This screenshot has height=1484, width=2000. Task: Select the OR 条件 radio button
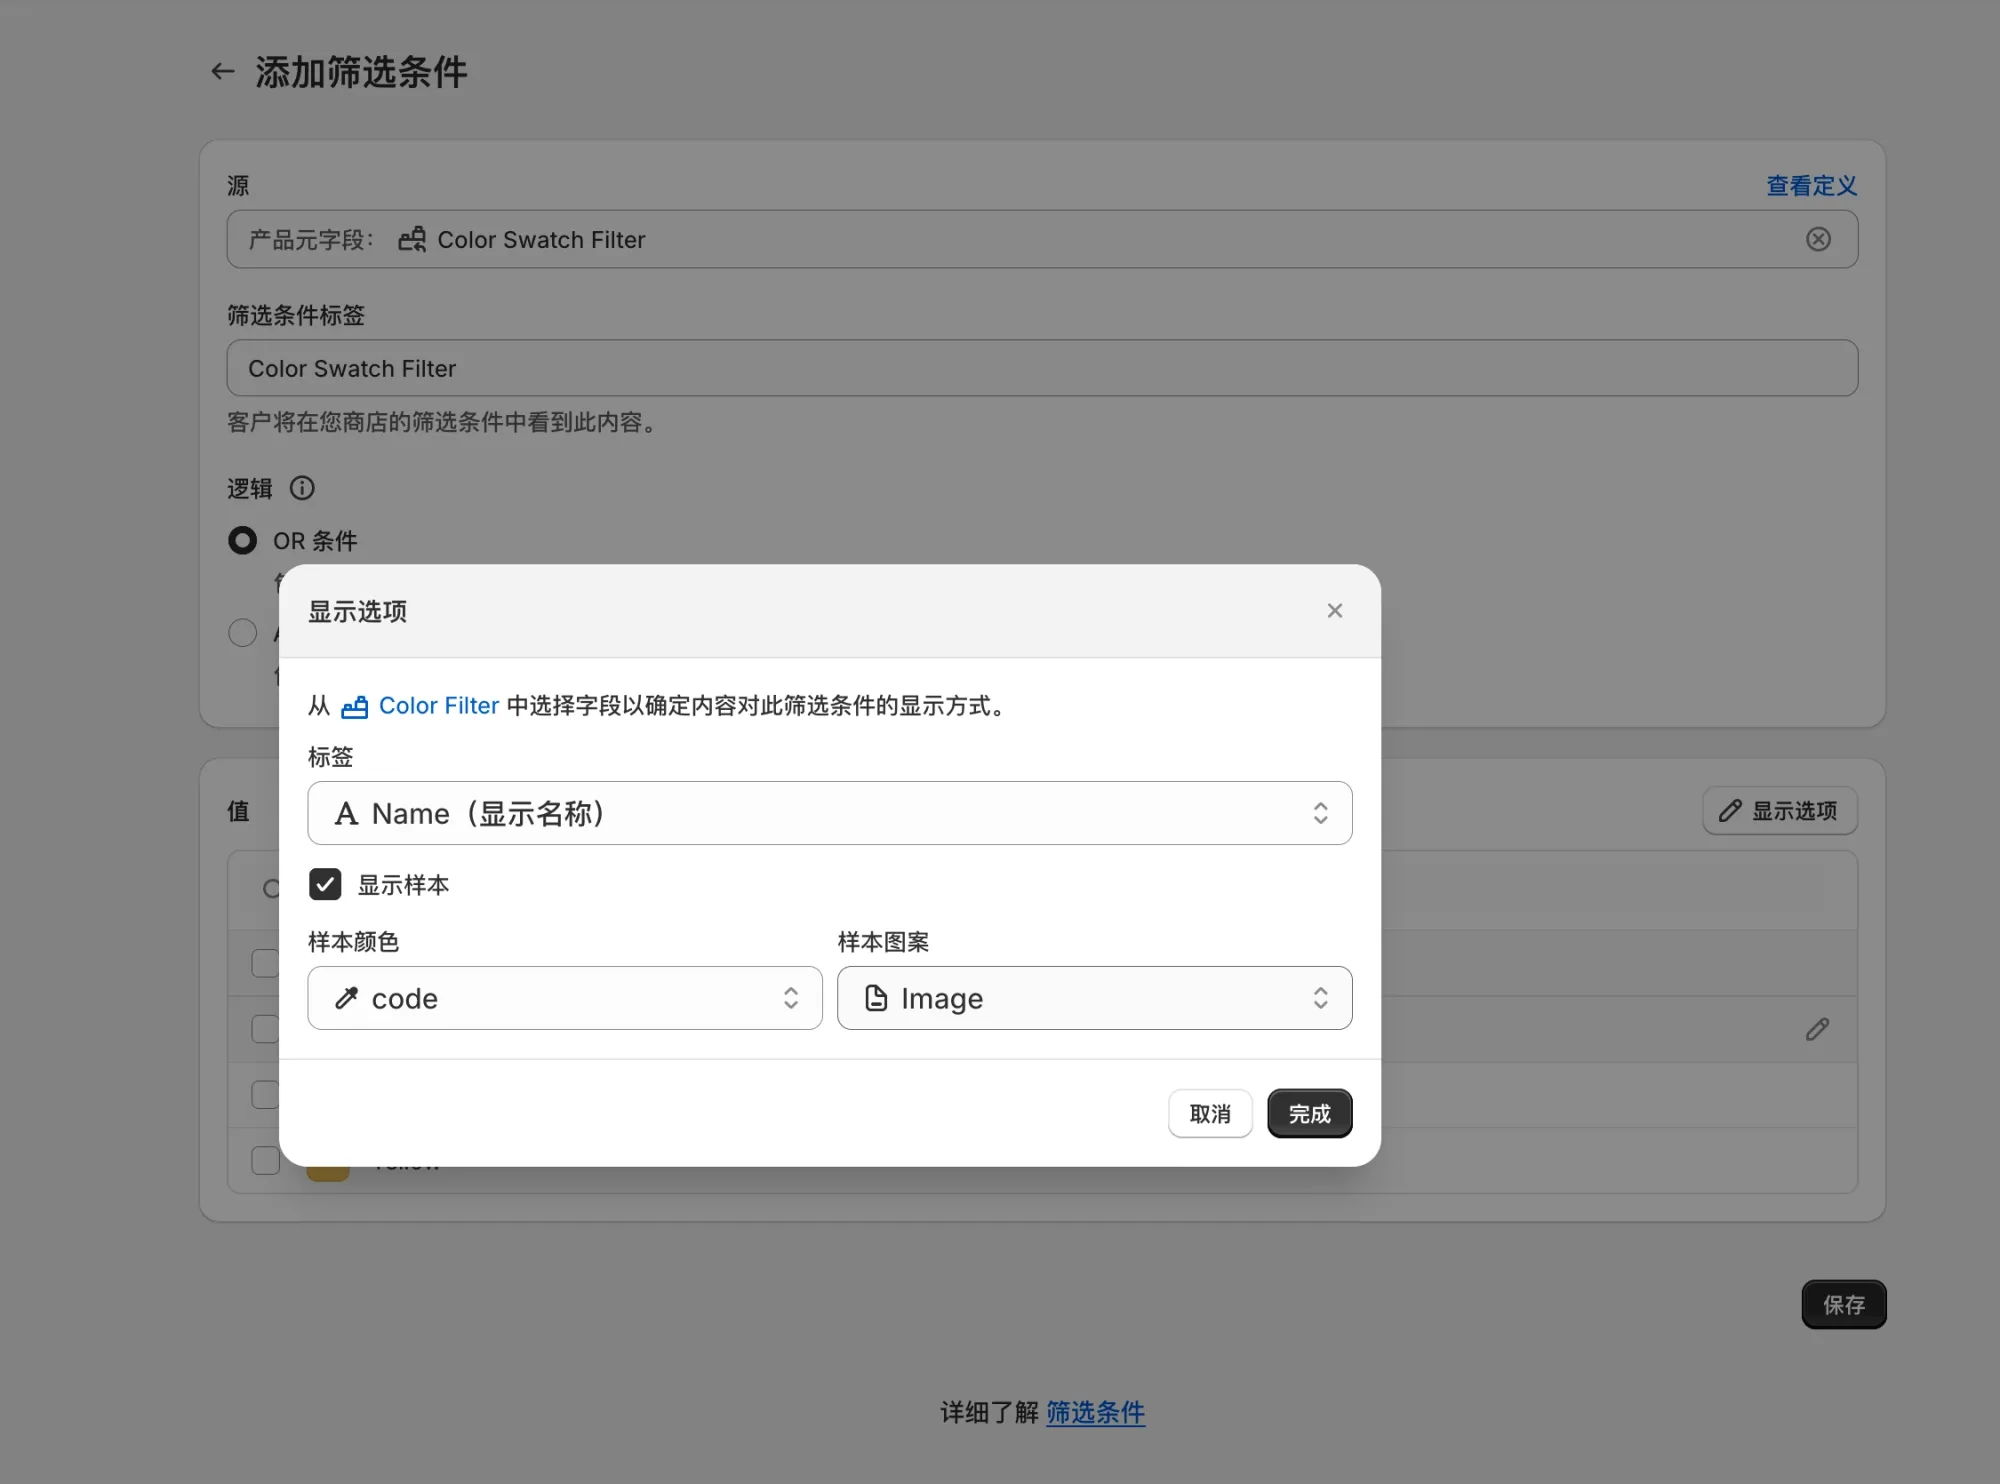[x=242, y=540]
